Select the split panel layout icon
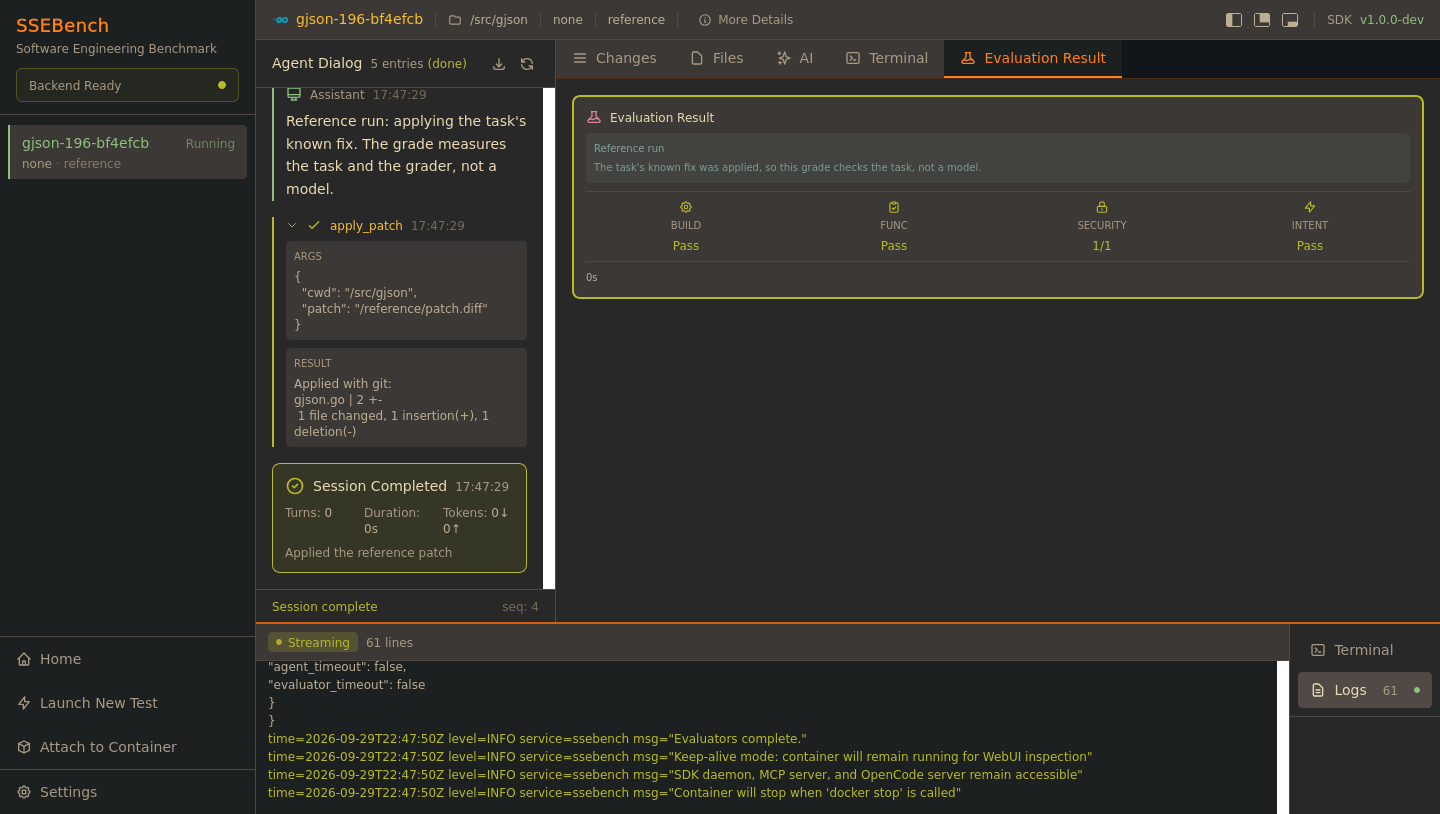 point(1262,20)
